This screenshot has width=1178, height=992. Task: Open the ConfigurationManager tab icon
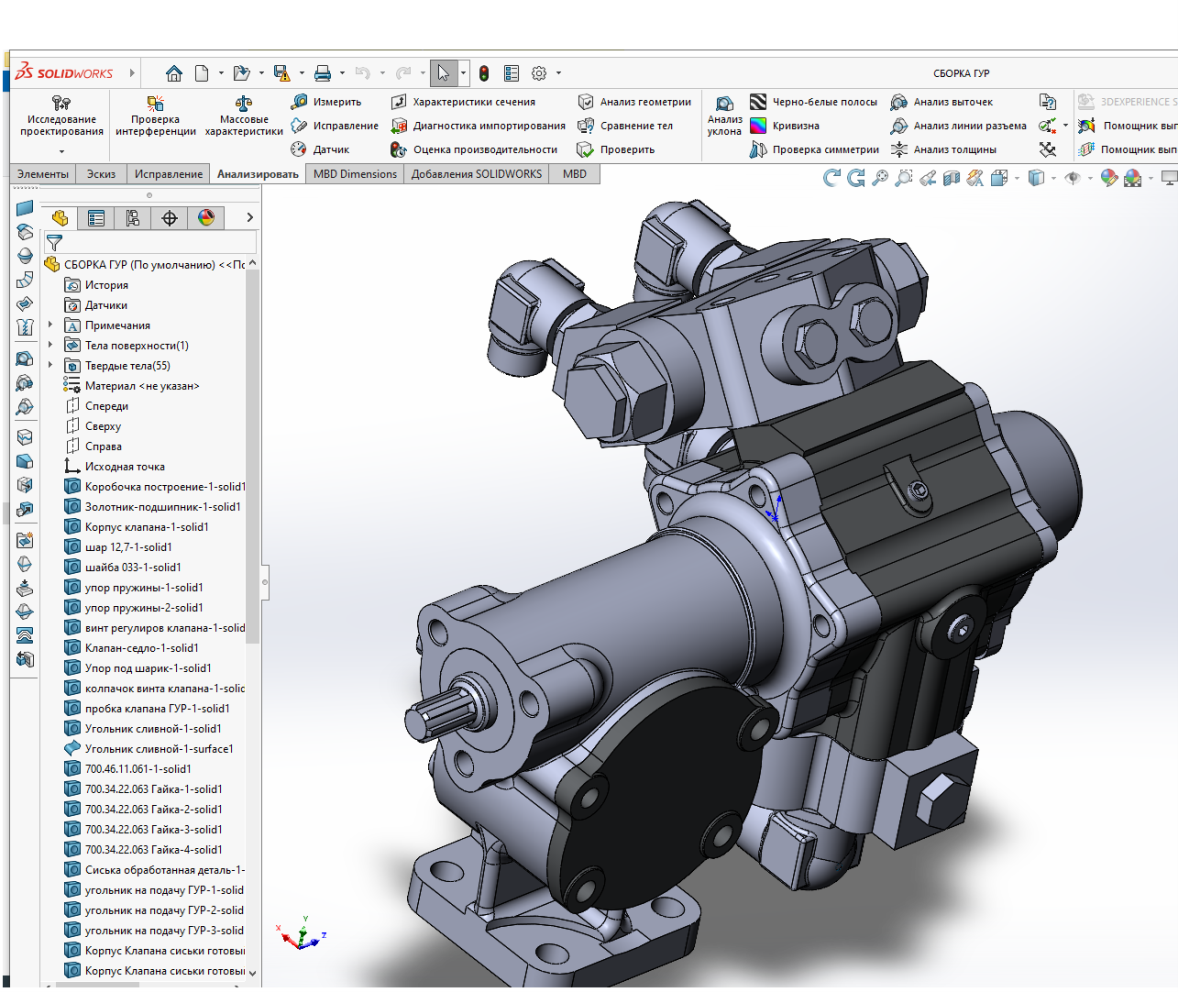pyautogui.click(x=132, y=218)
